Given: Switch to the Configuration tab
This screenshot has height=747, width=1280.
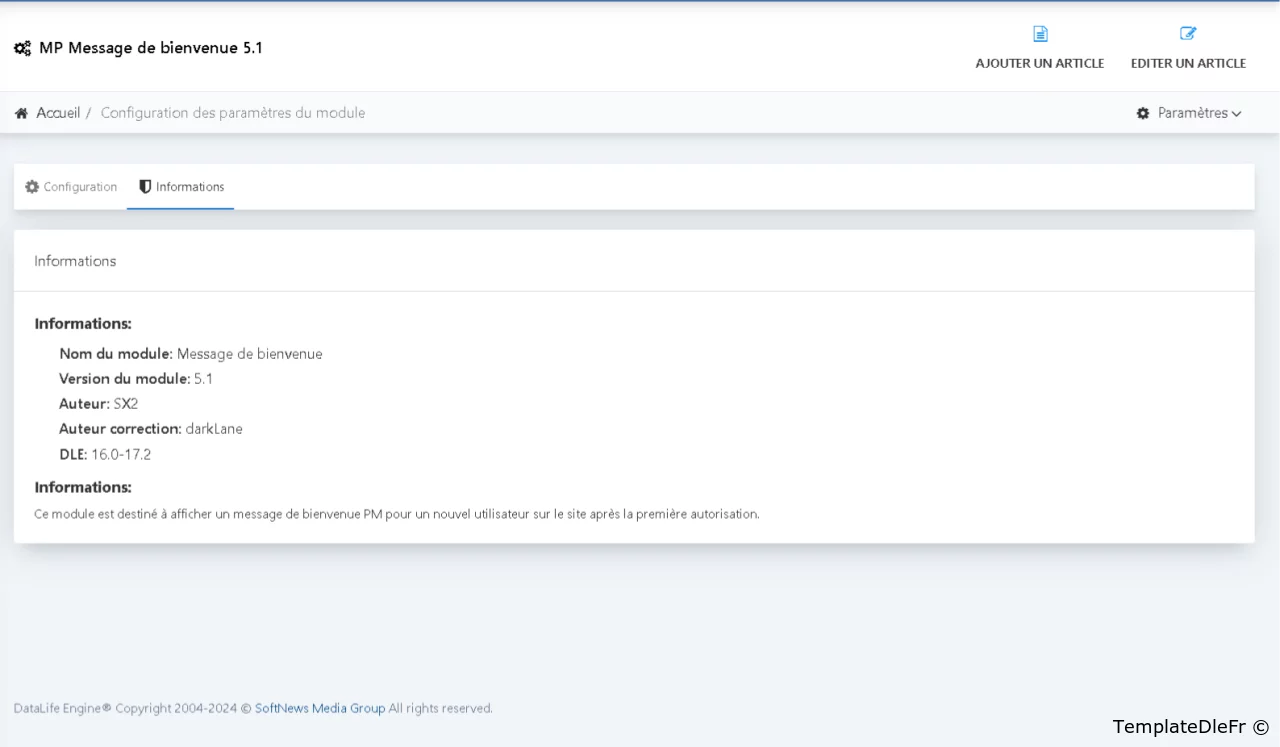Looking at the screenshot, I should (71, 187).
